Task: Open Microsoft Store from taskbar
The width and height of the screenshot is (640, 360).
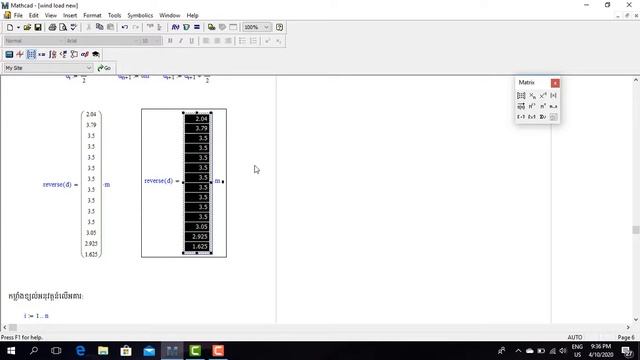Action: [126, 351]
